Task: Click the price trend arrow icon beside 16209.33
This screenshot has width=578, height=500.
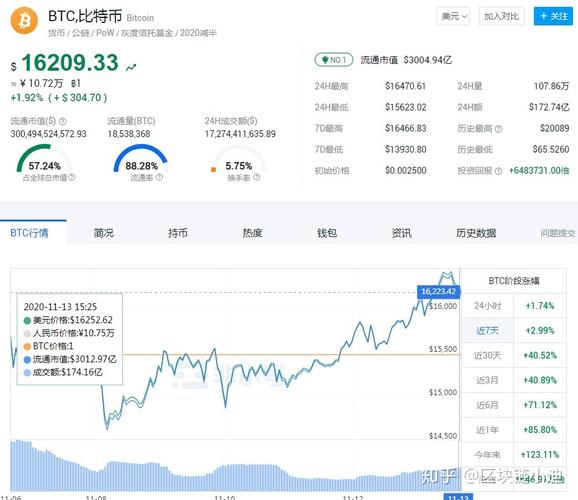Action: coord(131,67)
